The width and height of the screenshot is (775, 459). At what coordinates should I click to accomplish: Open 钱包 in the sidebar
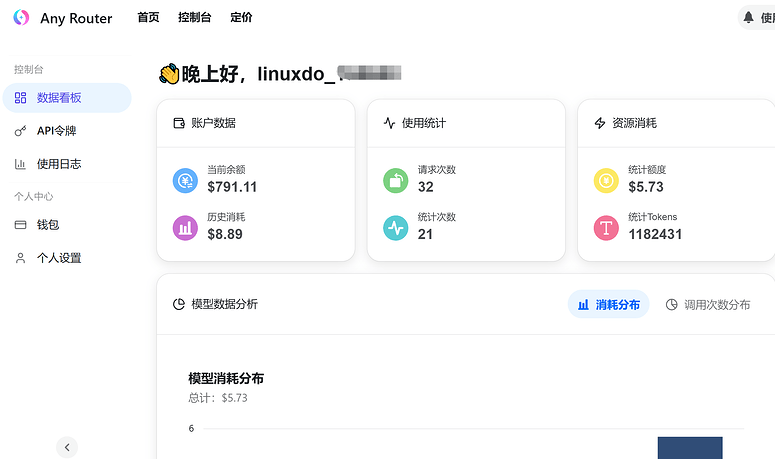[x=67, y=225]
